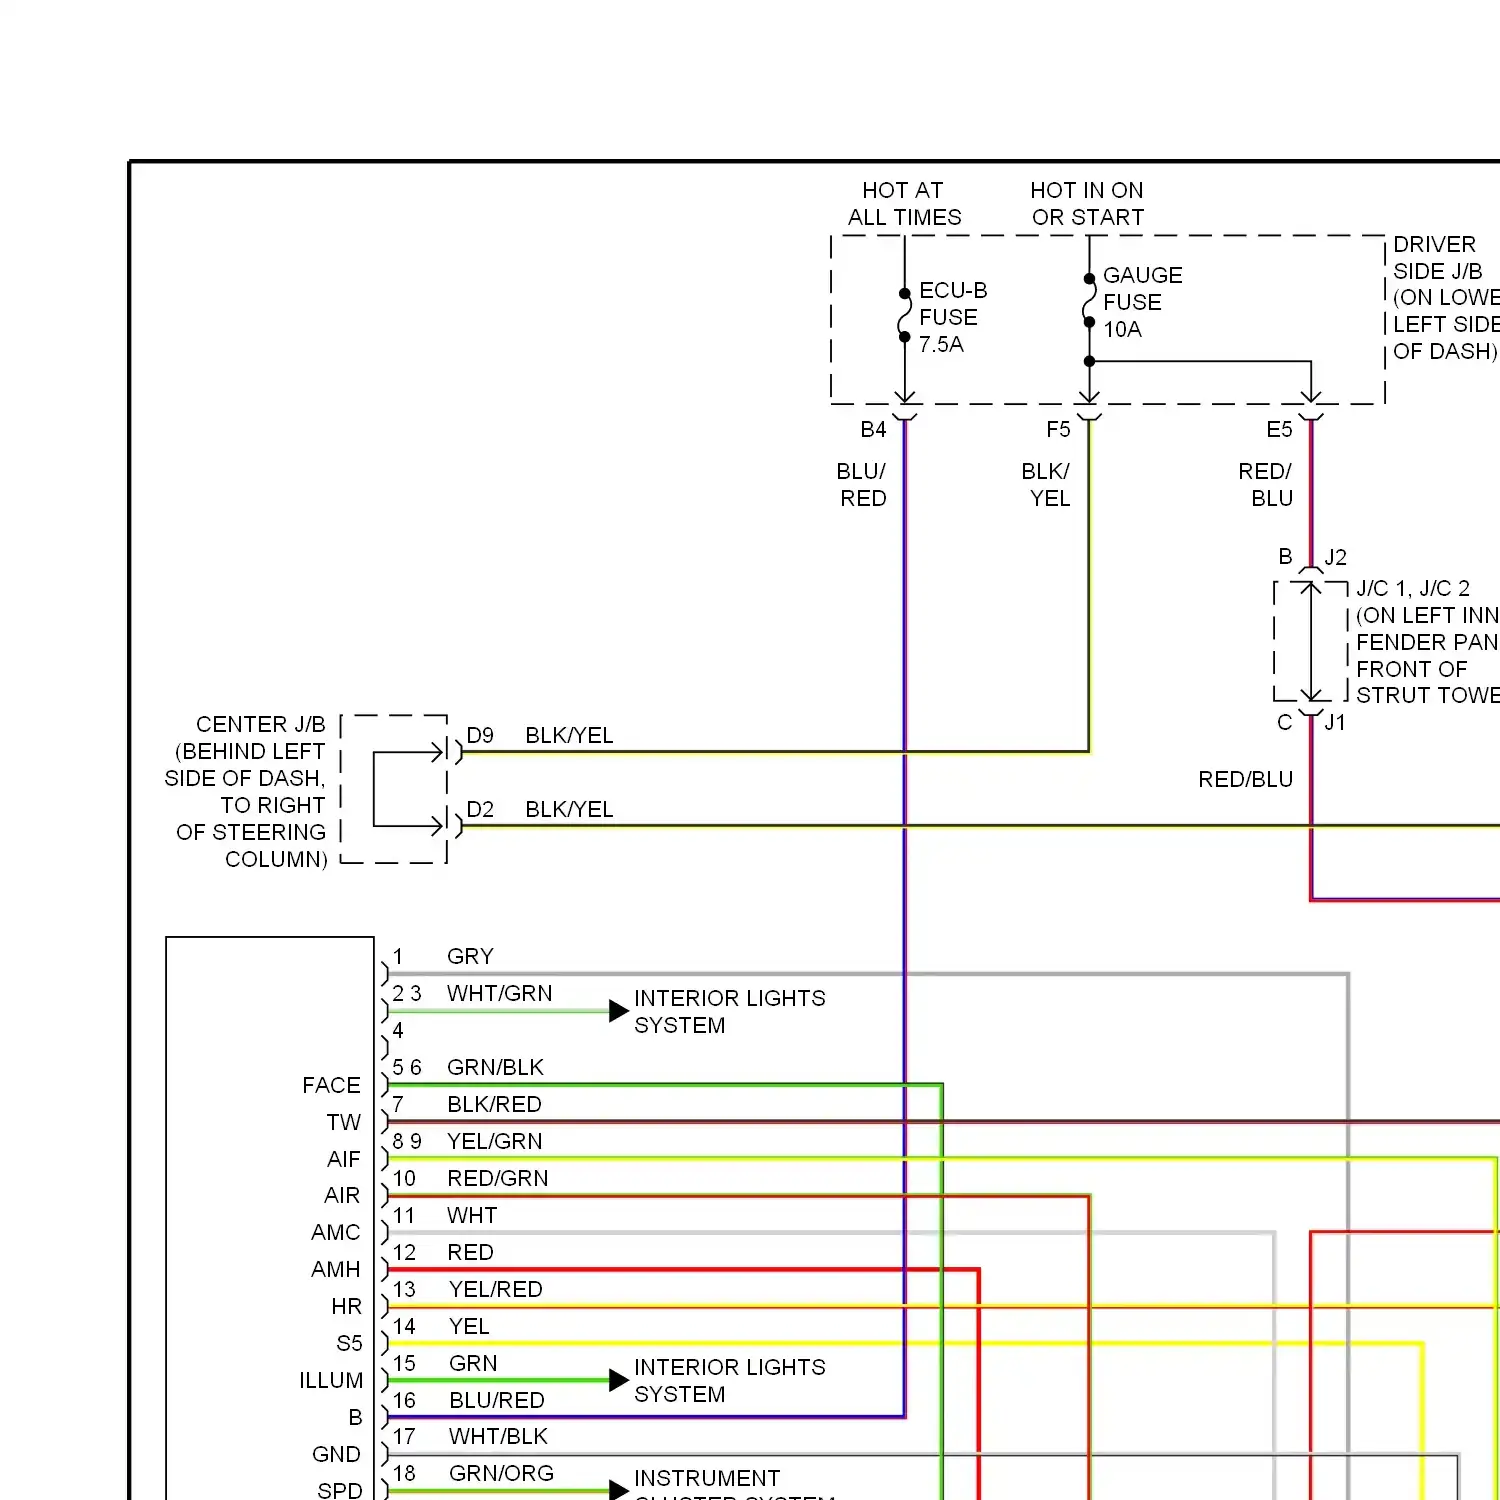Viewport: 1500px width, 1500px height.
Task: Click 'INTERIOR LIGHTS SYSTEM' beside the WHT/GRN wire
Action: [x=730, y=1012]
